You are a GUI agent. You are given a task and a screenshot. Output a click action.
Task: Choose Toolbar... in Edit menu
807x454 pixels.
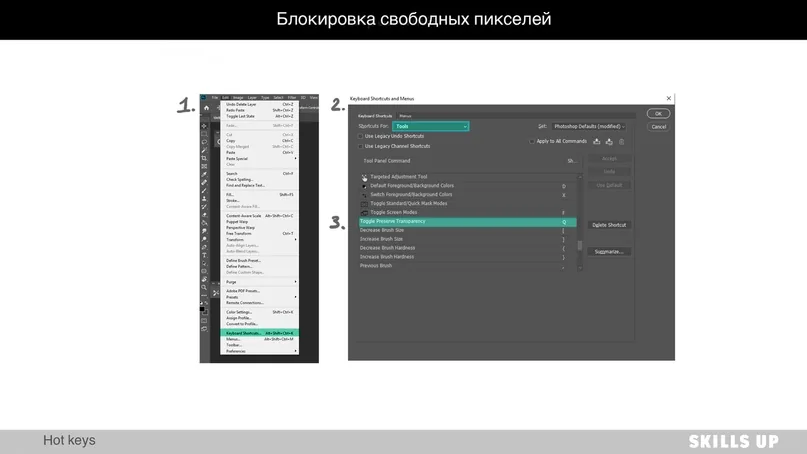point(259,345)
